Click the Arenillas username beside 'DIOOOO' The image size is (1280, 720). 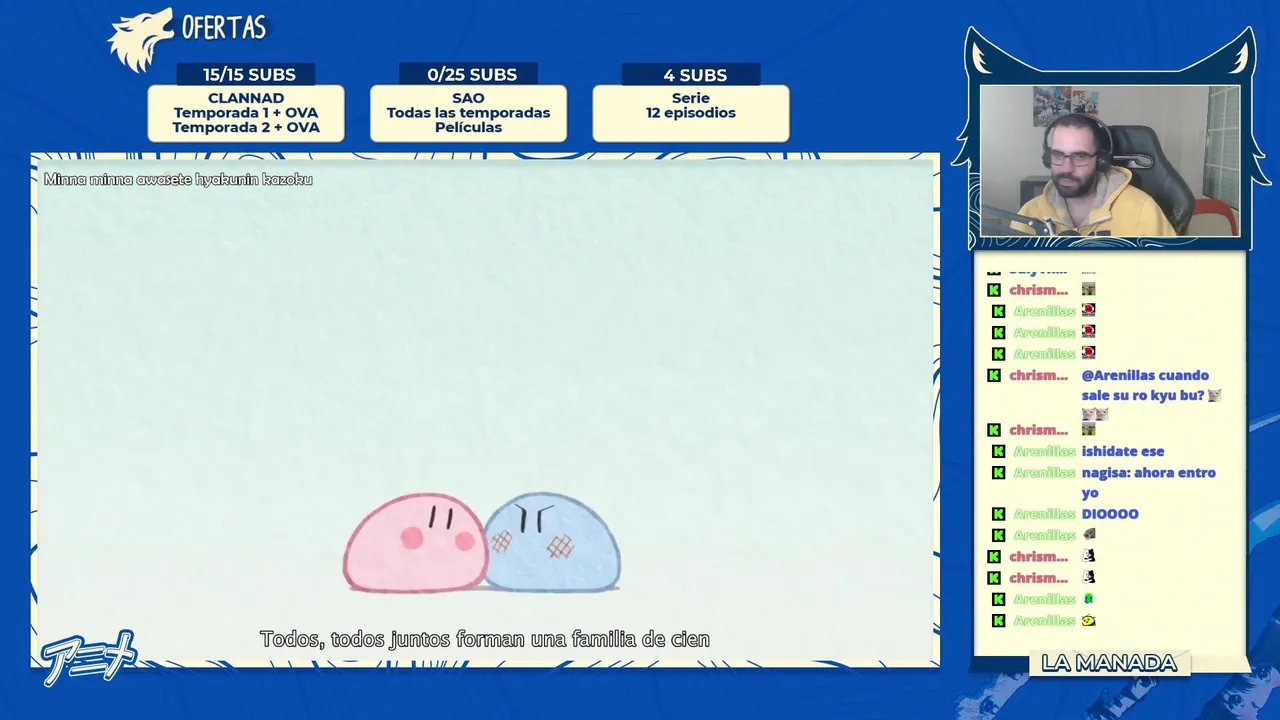coord(1044,514)
